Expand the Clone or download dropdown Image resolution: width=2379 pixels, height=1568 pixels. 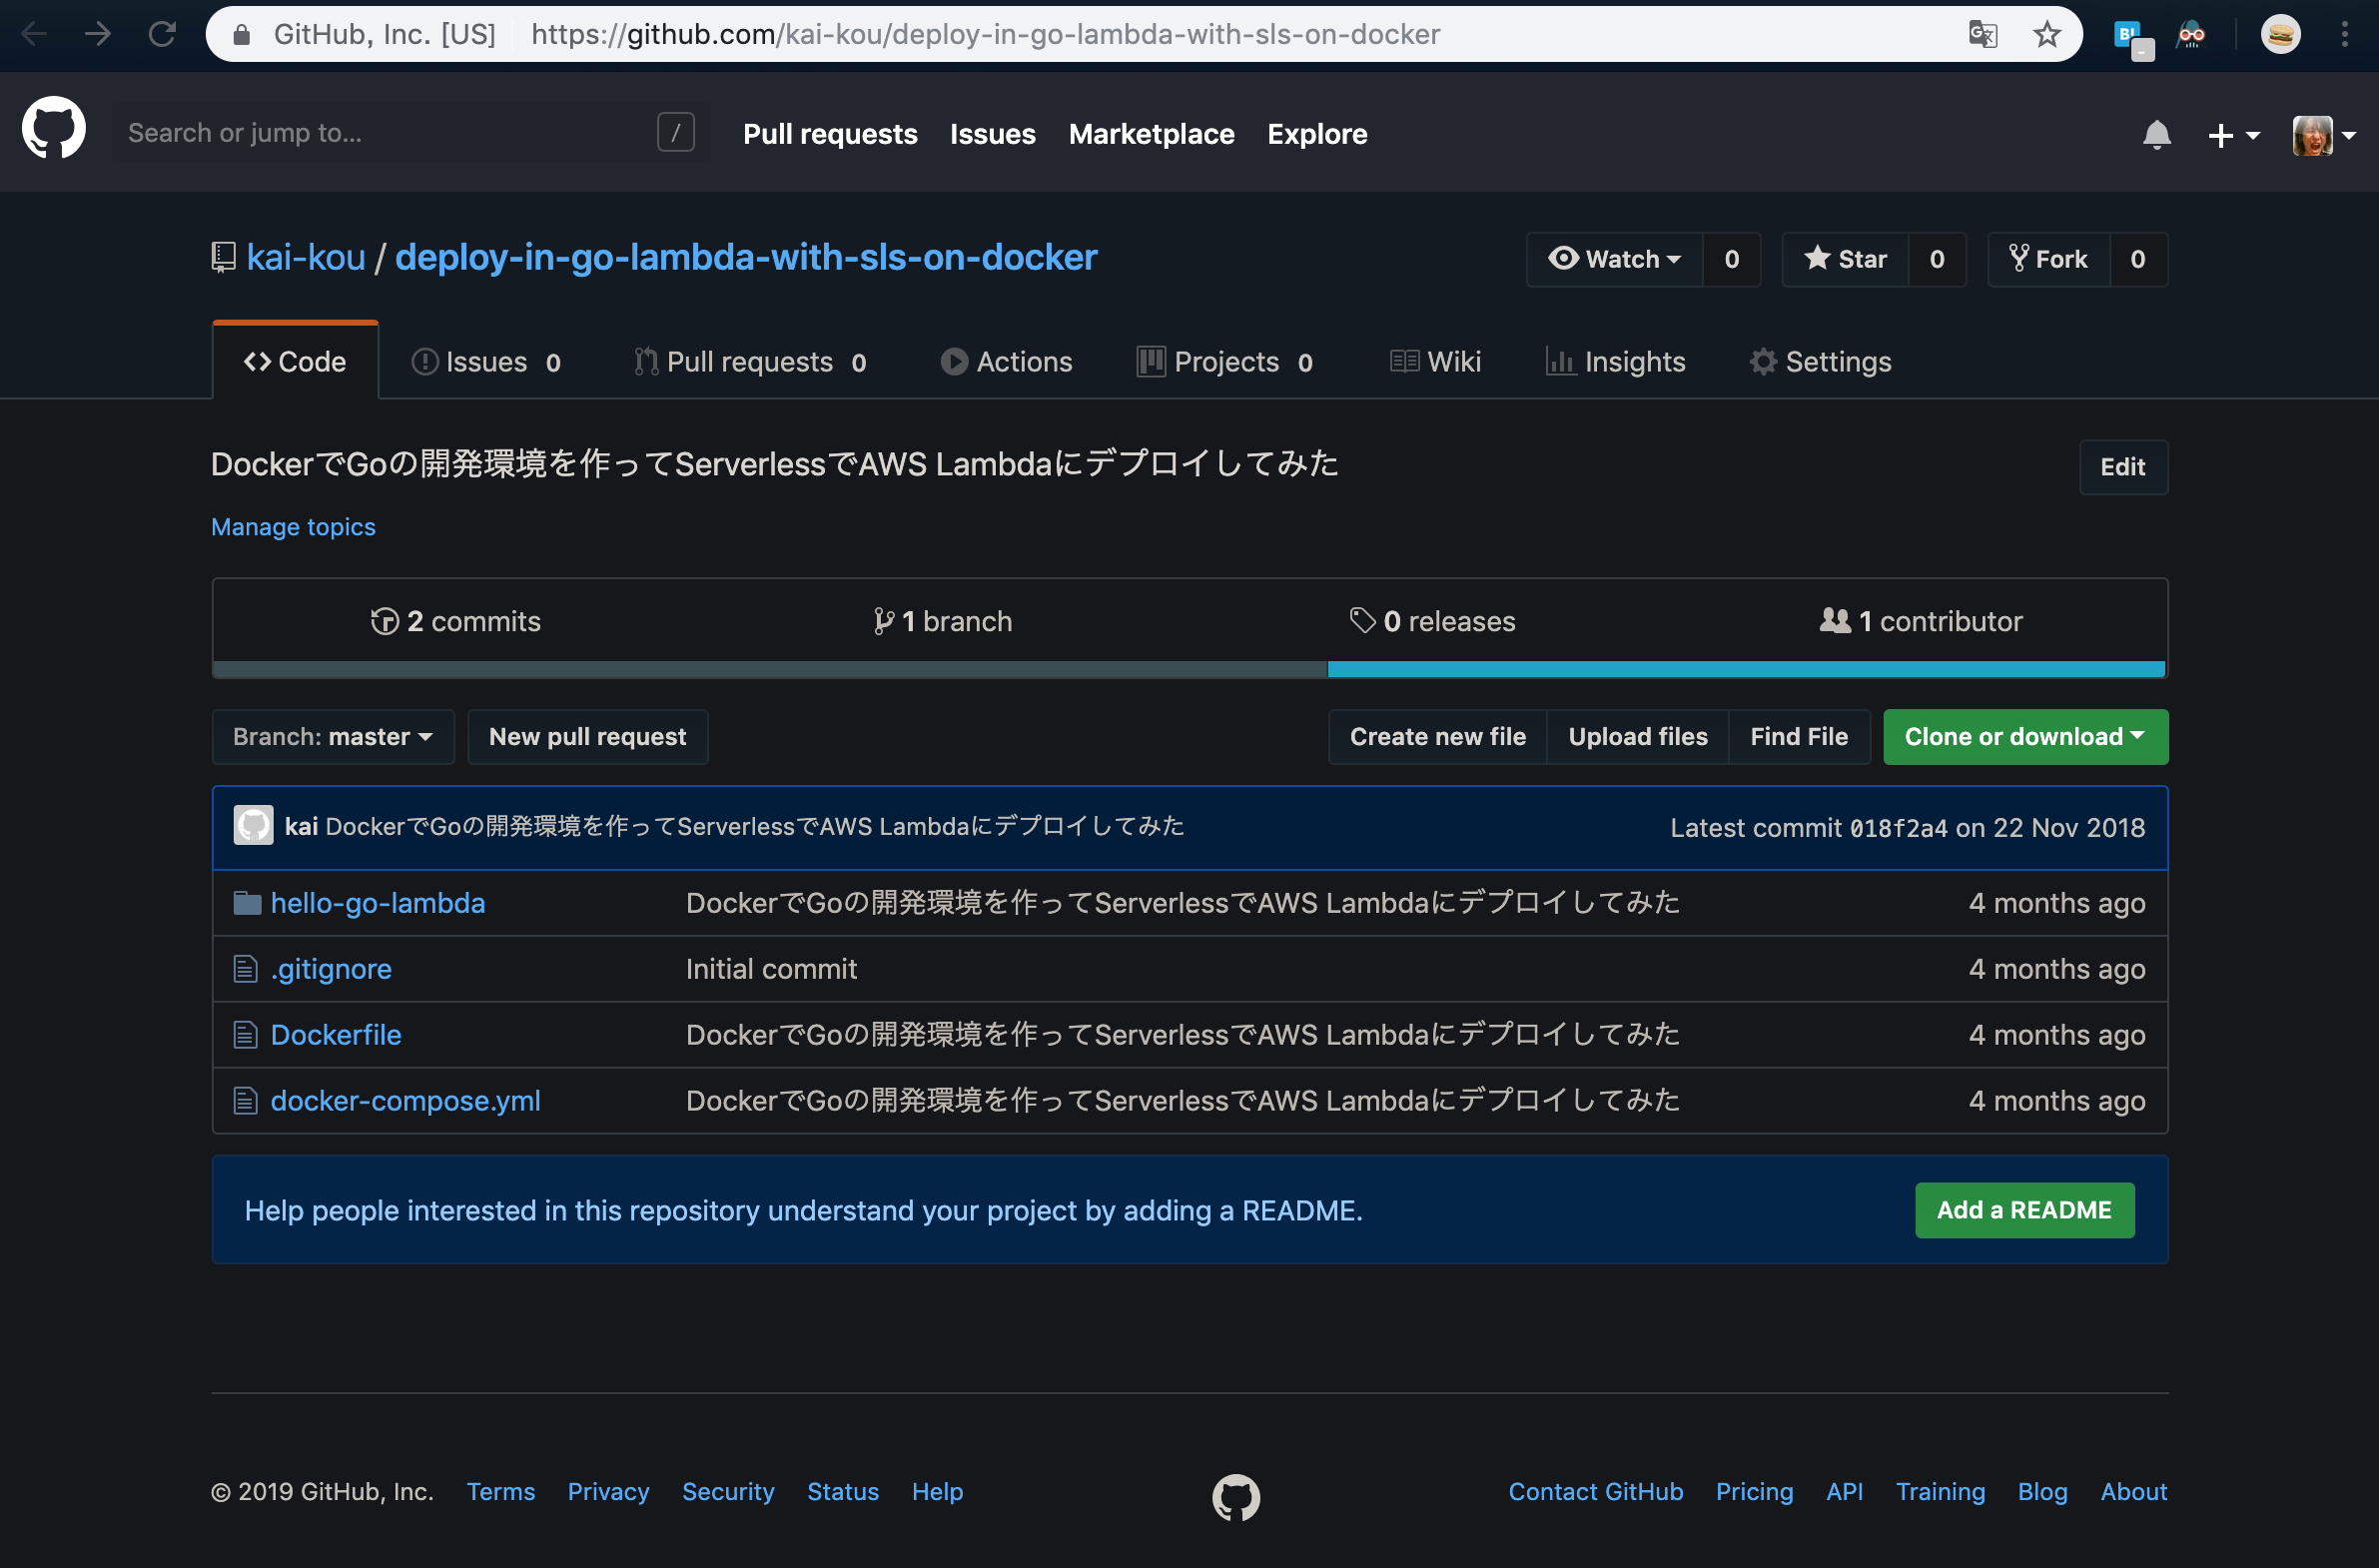(2025, 736)
